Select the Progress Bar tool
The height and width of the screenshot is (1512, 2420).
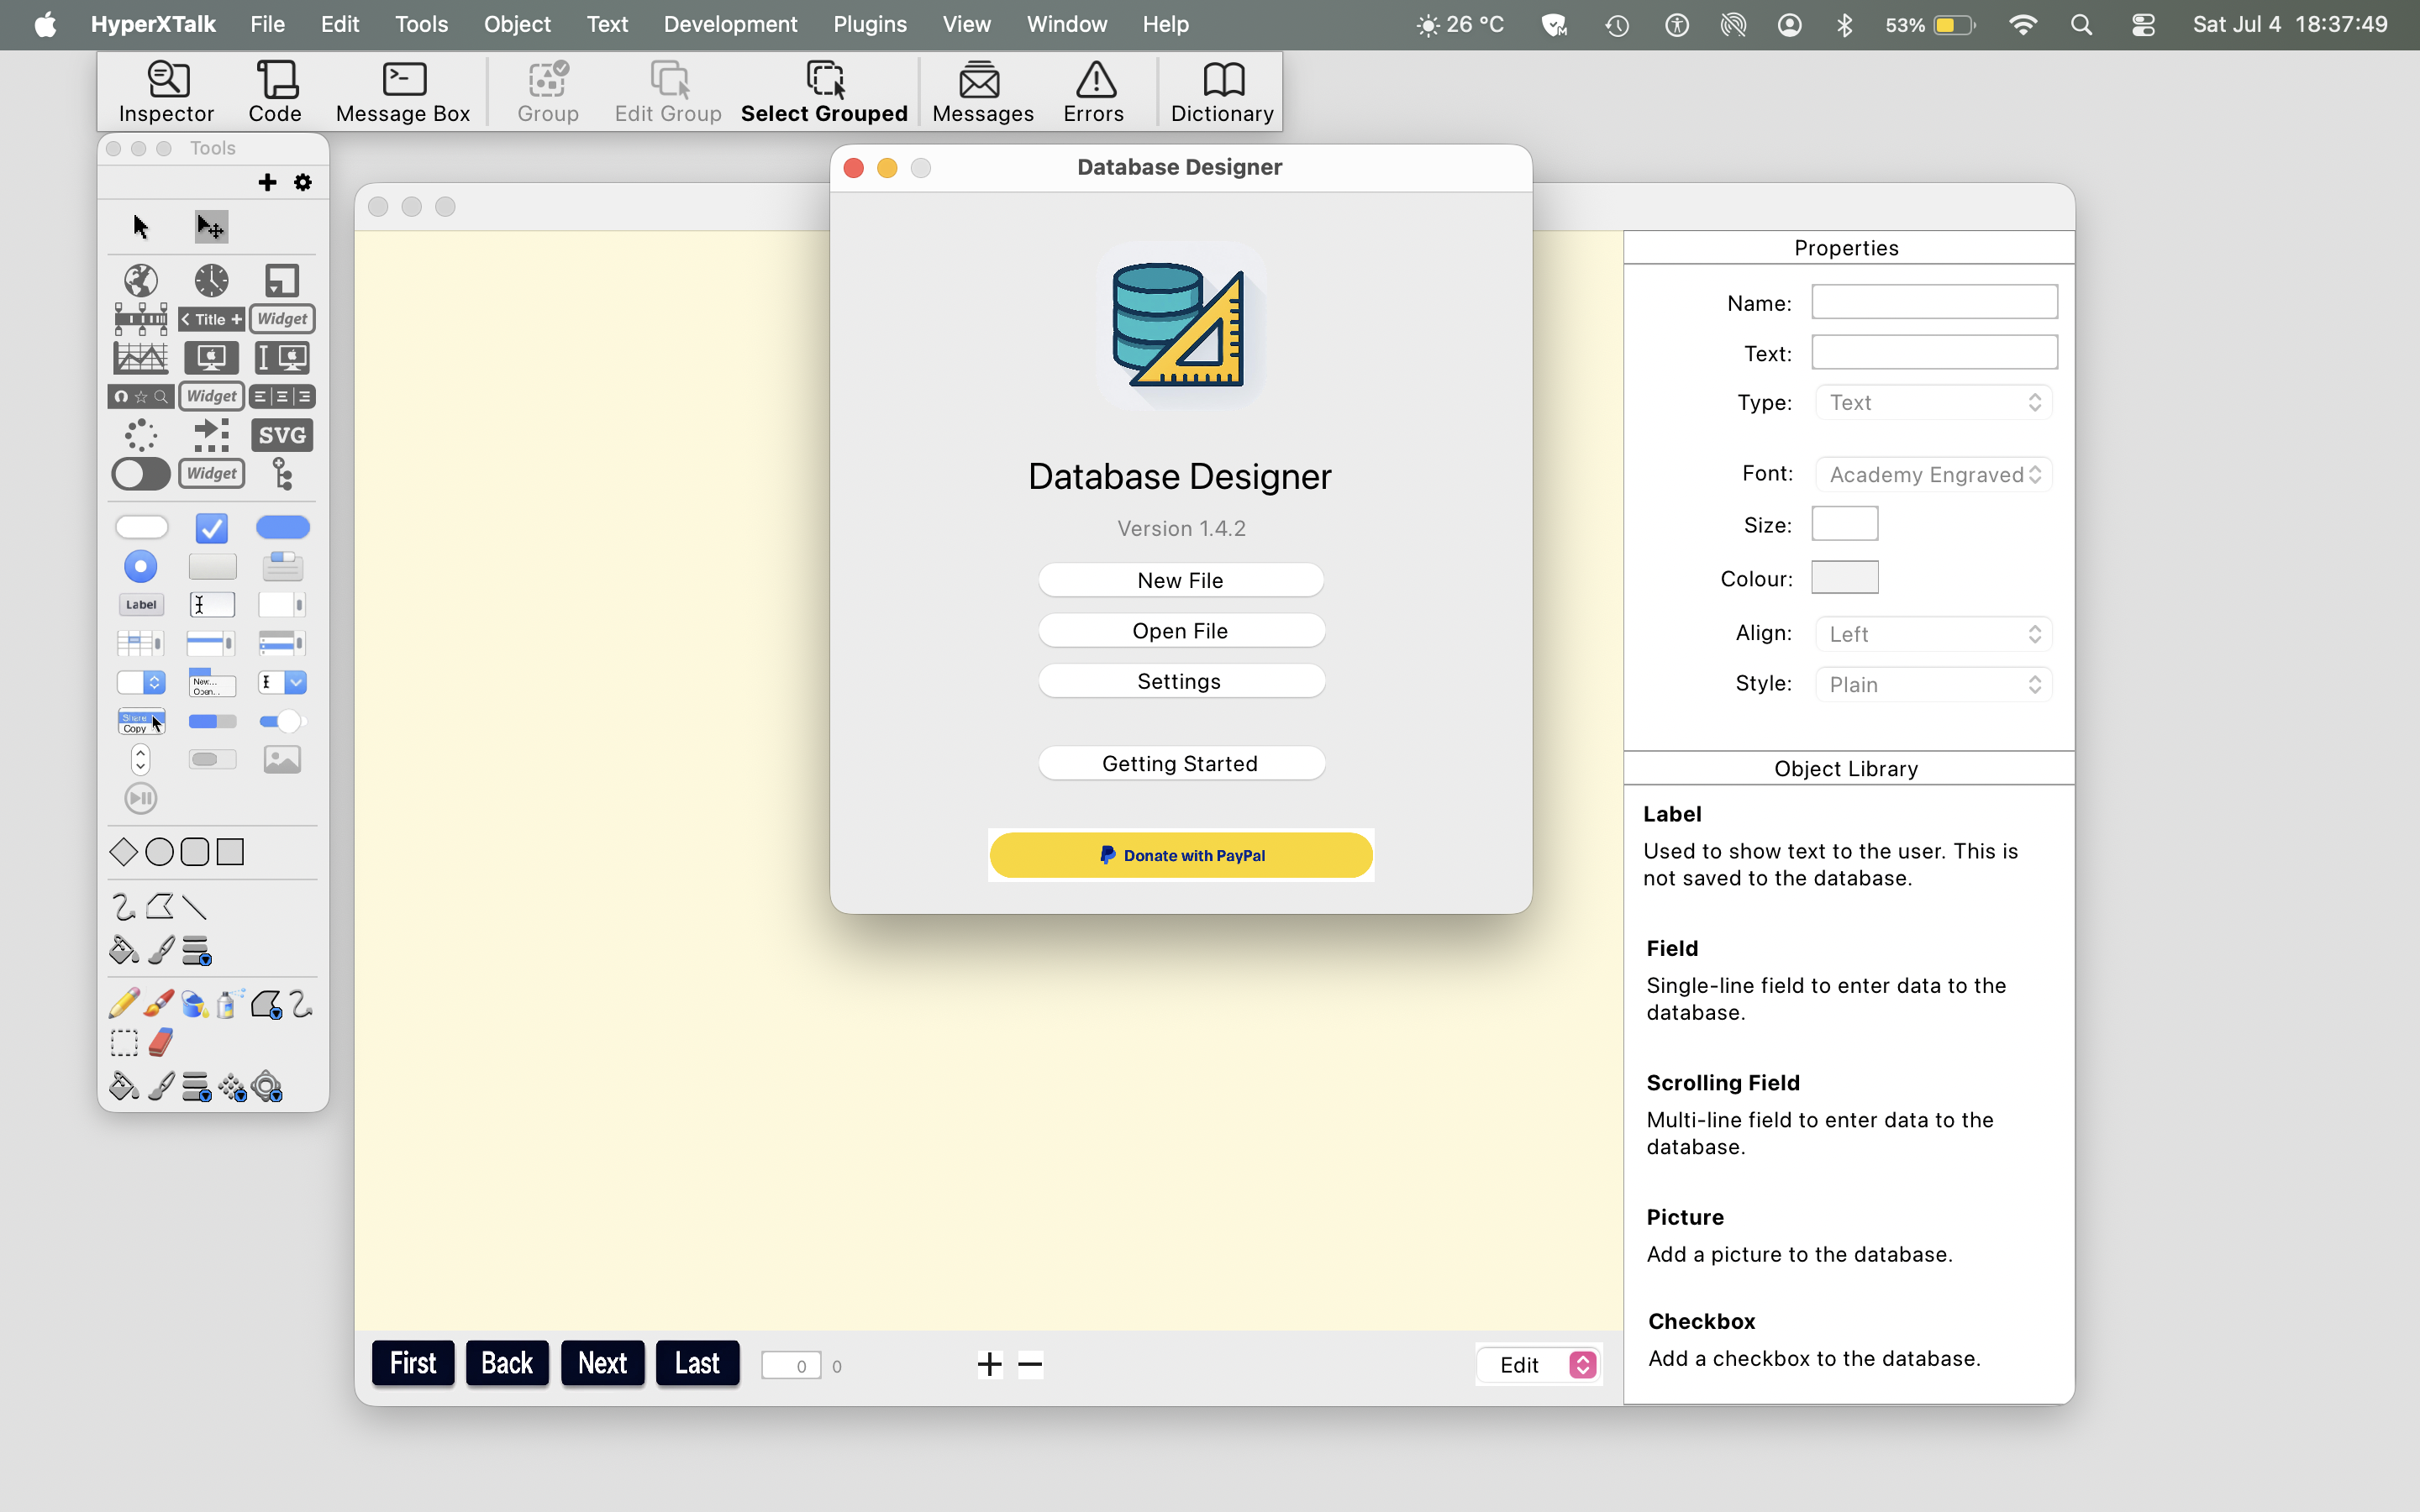[x=211, y=721]
